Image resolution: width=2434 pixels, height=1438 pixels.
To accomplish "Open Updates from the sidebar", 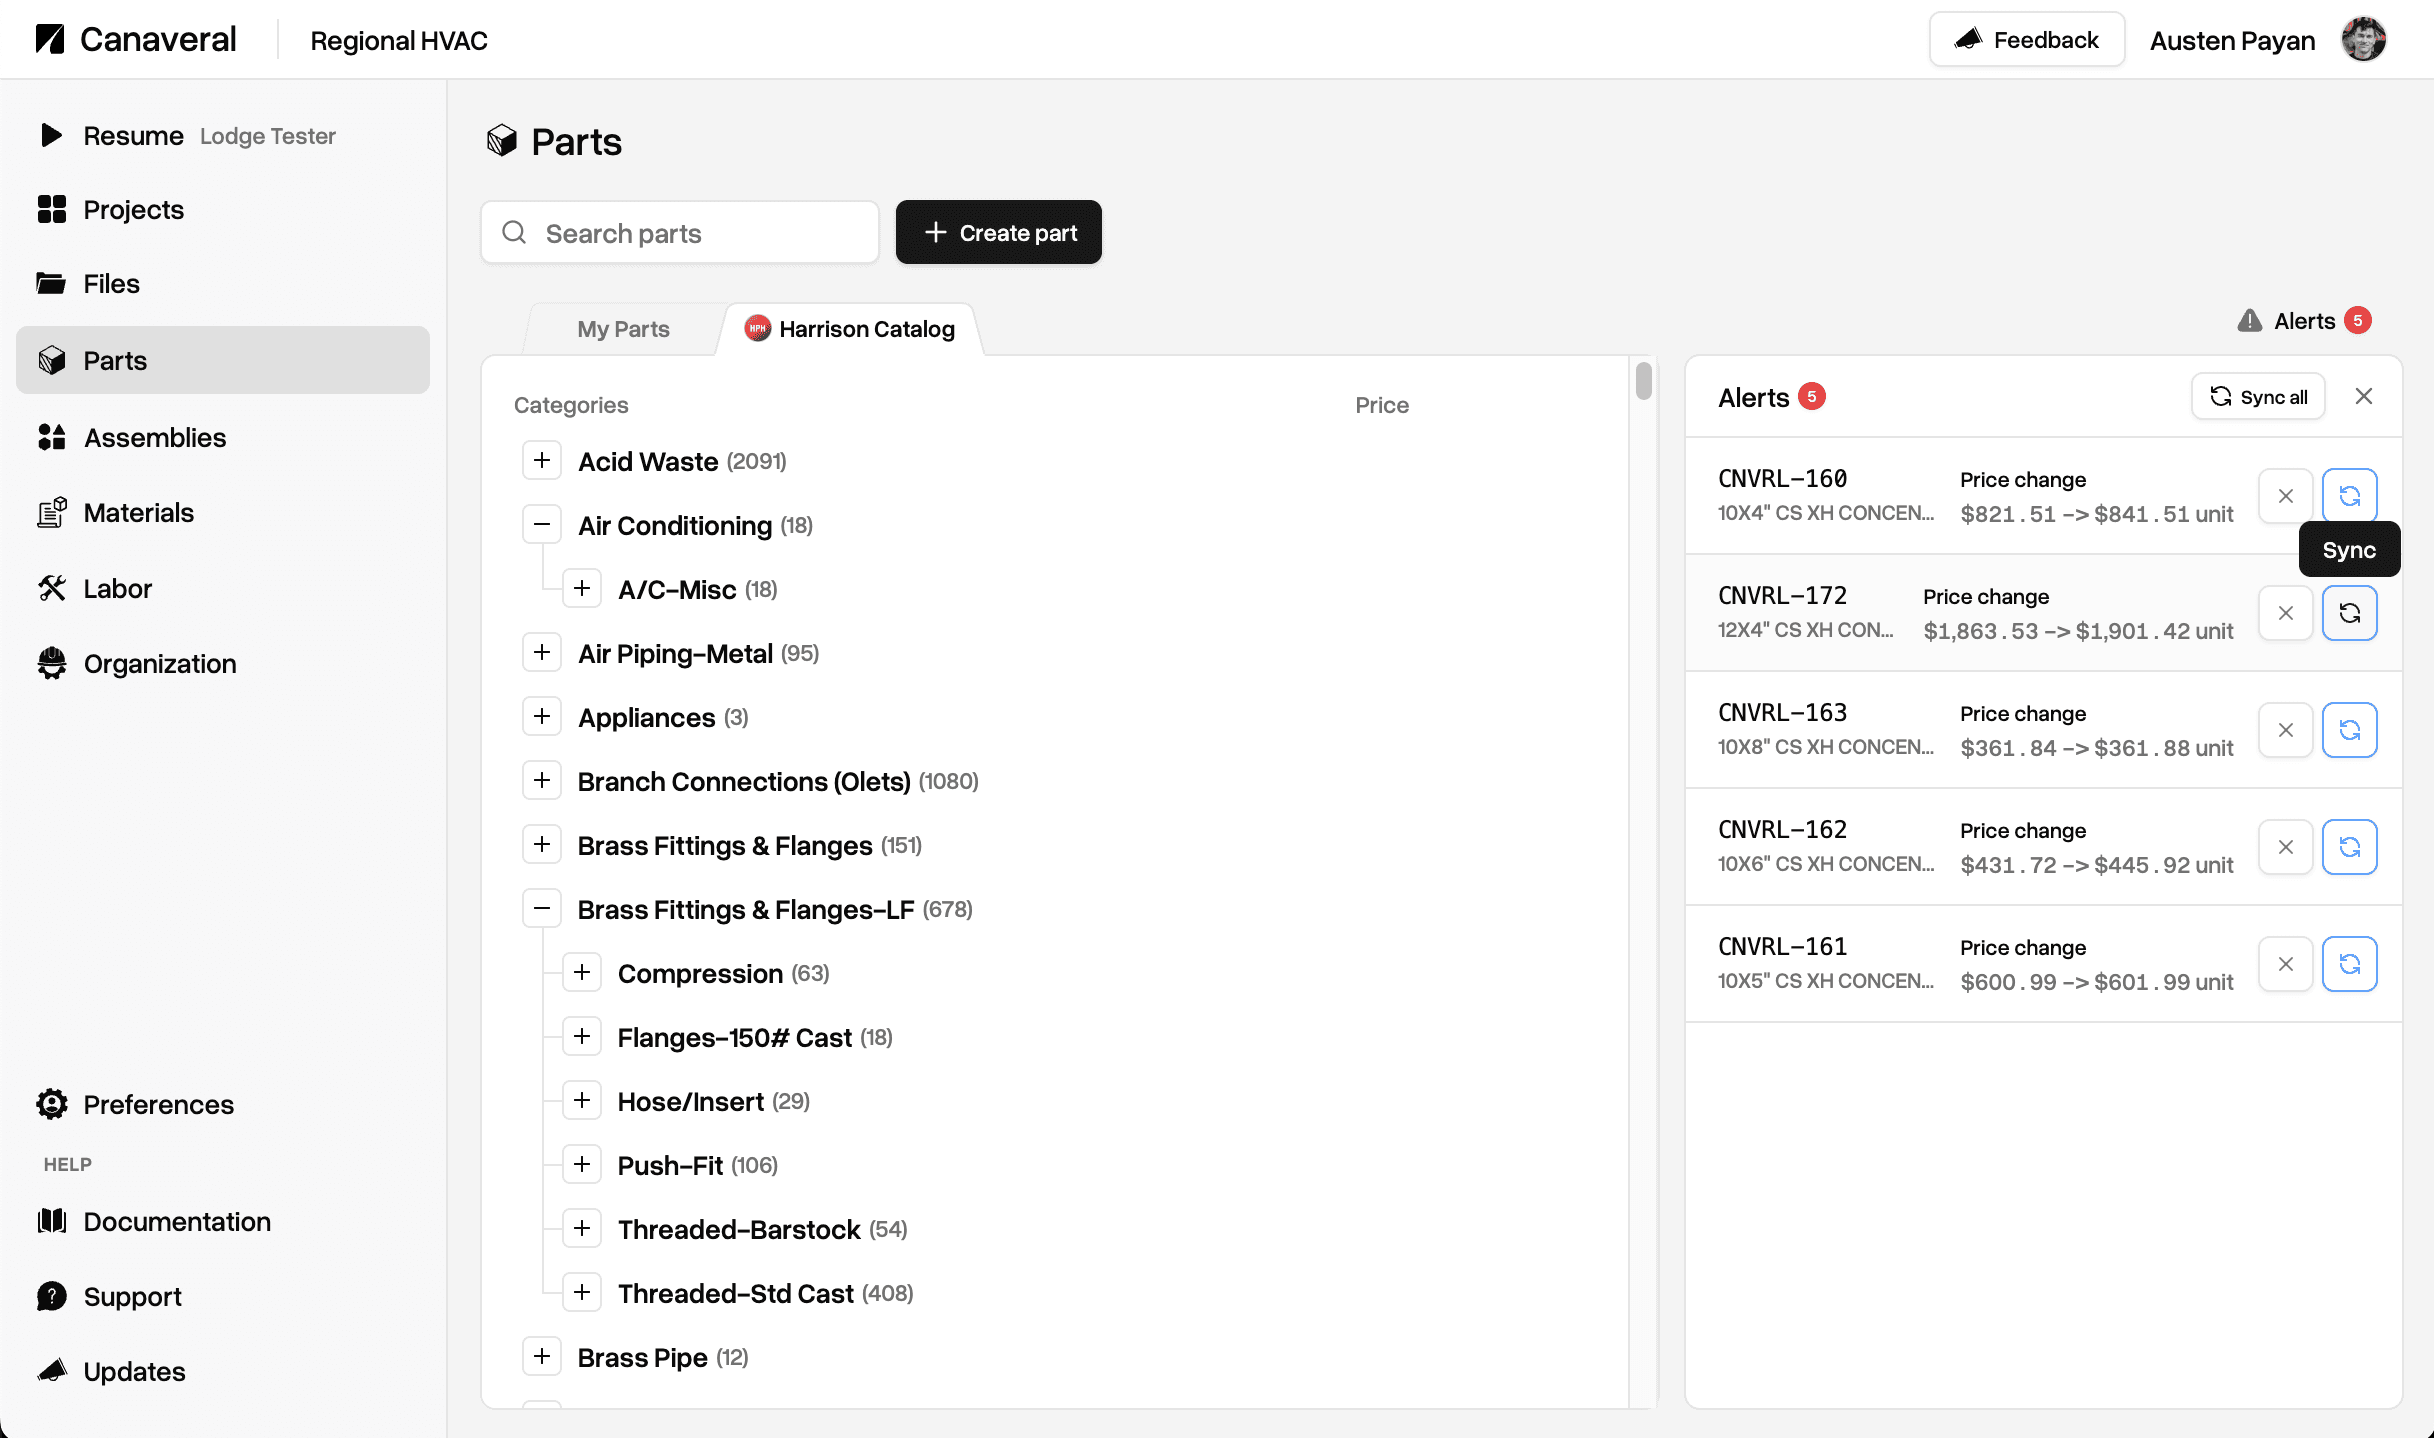I will pyautogui.click(x=223, y=1372).
